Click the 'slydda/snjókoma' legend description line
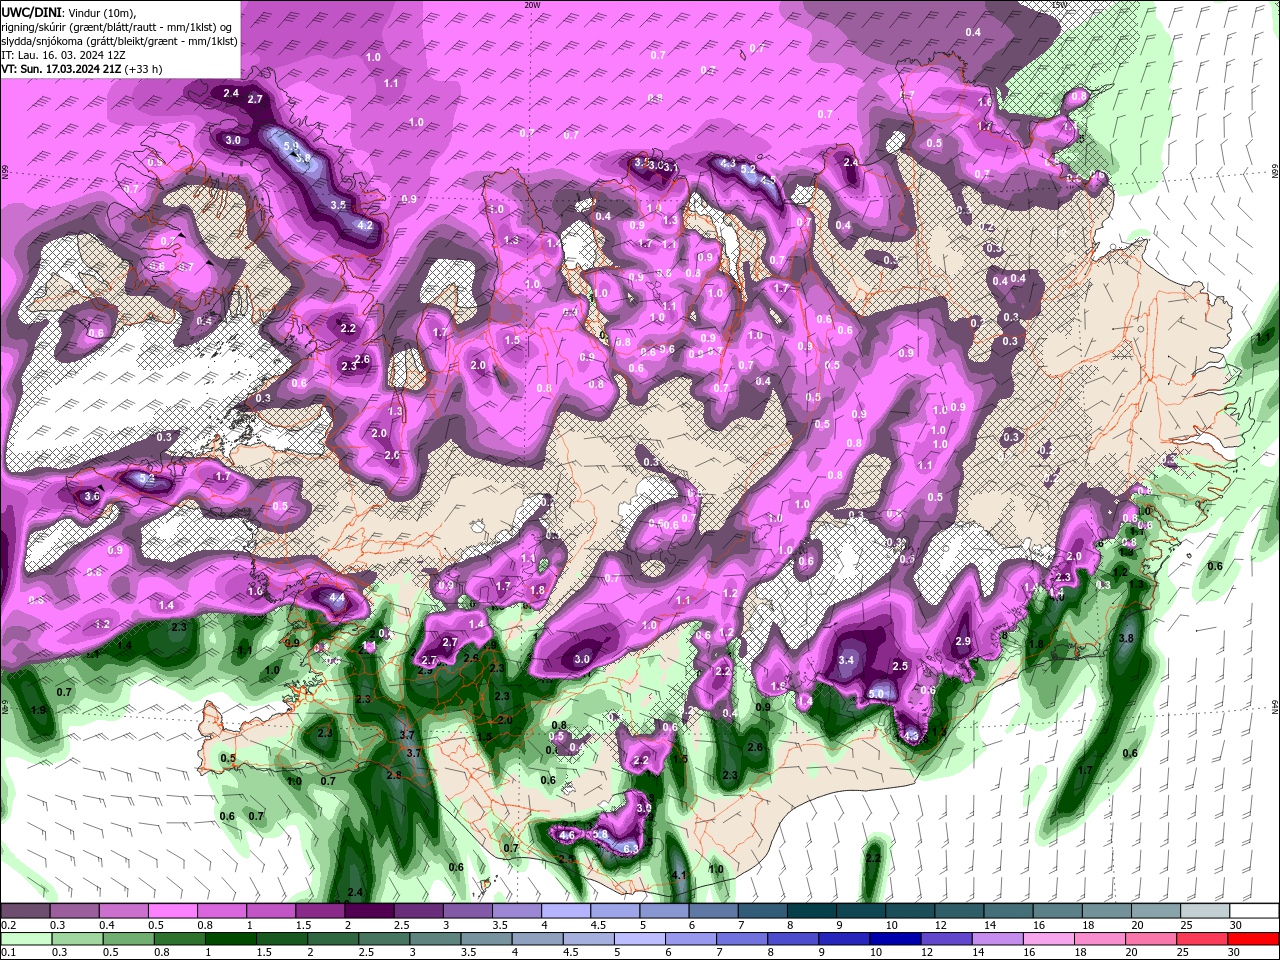 (x=119, y=41)
